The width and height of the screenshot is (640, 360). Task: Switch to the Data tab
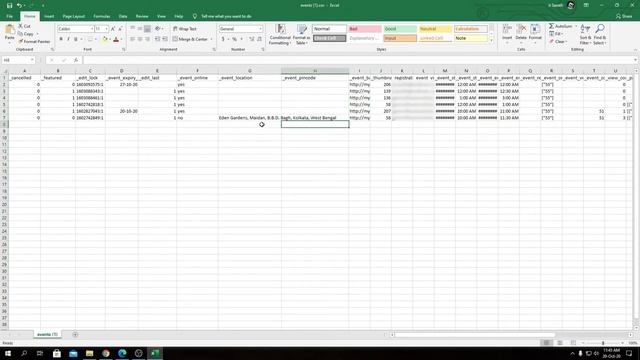click(x=123, y=16)
